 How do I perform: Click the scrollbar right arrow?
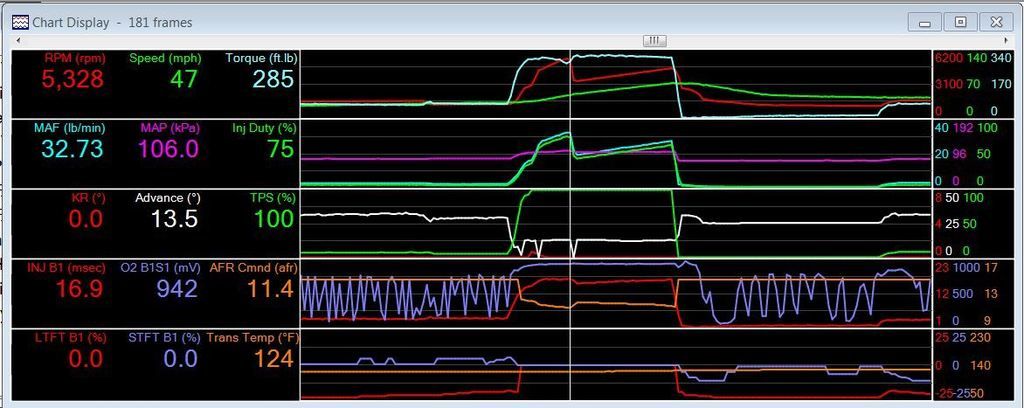point(1007,41)
